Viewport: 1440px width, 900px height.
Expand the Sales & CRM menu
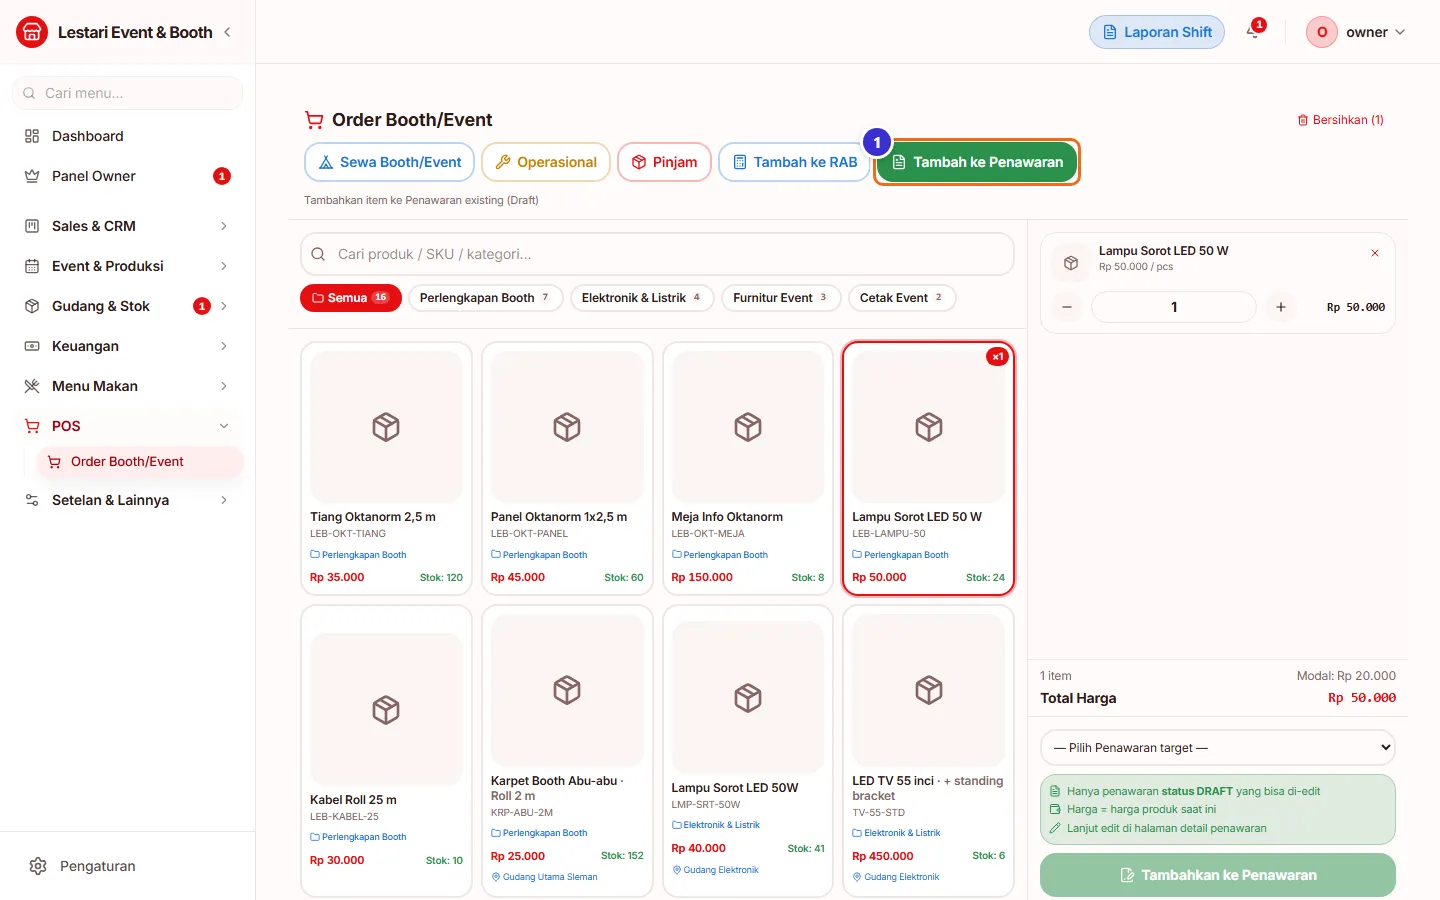pyautogui.click(x=224, y=226)
